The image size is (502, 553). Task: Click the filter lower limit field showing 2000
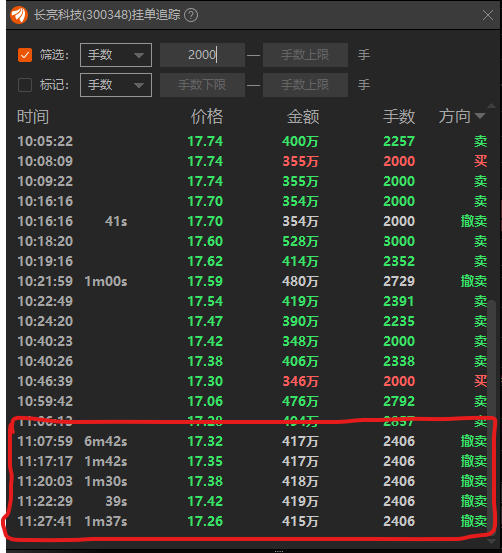pyautogui.click(x=202, y=55)
